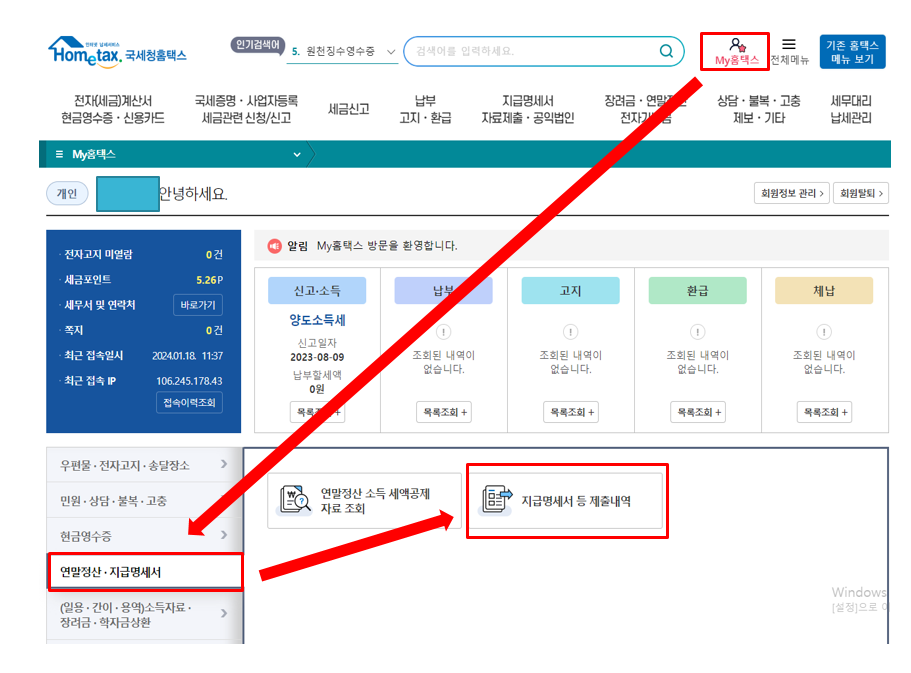Open 지급명세서 등 제출내역 icon
The width and height of the screenshot is (911, 673).
click(x=496, y=500)
